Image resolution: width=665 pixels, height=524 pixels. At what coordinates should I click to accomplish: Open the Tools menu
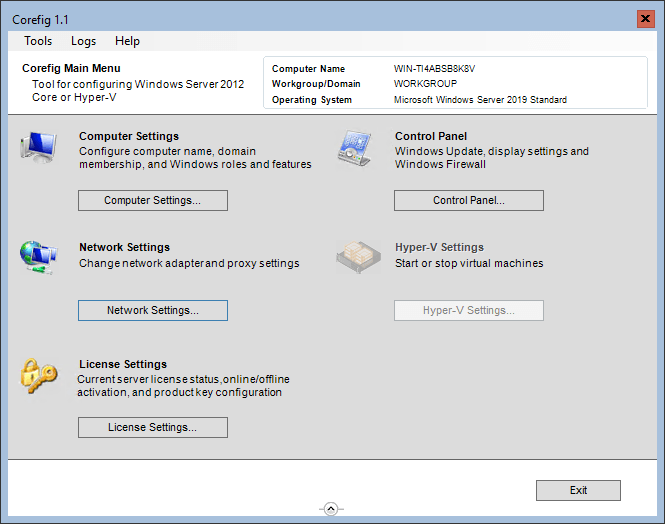38,41
